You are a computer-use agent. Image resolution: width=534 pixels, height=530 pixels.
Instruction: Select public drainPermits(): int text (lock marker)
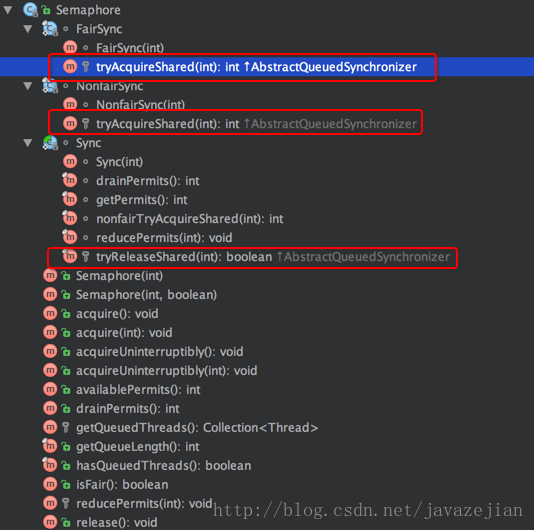[127, 408]
